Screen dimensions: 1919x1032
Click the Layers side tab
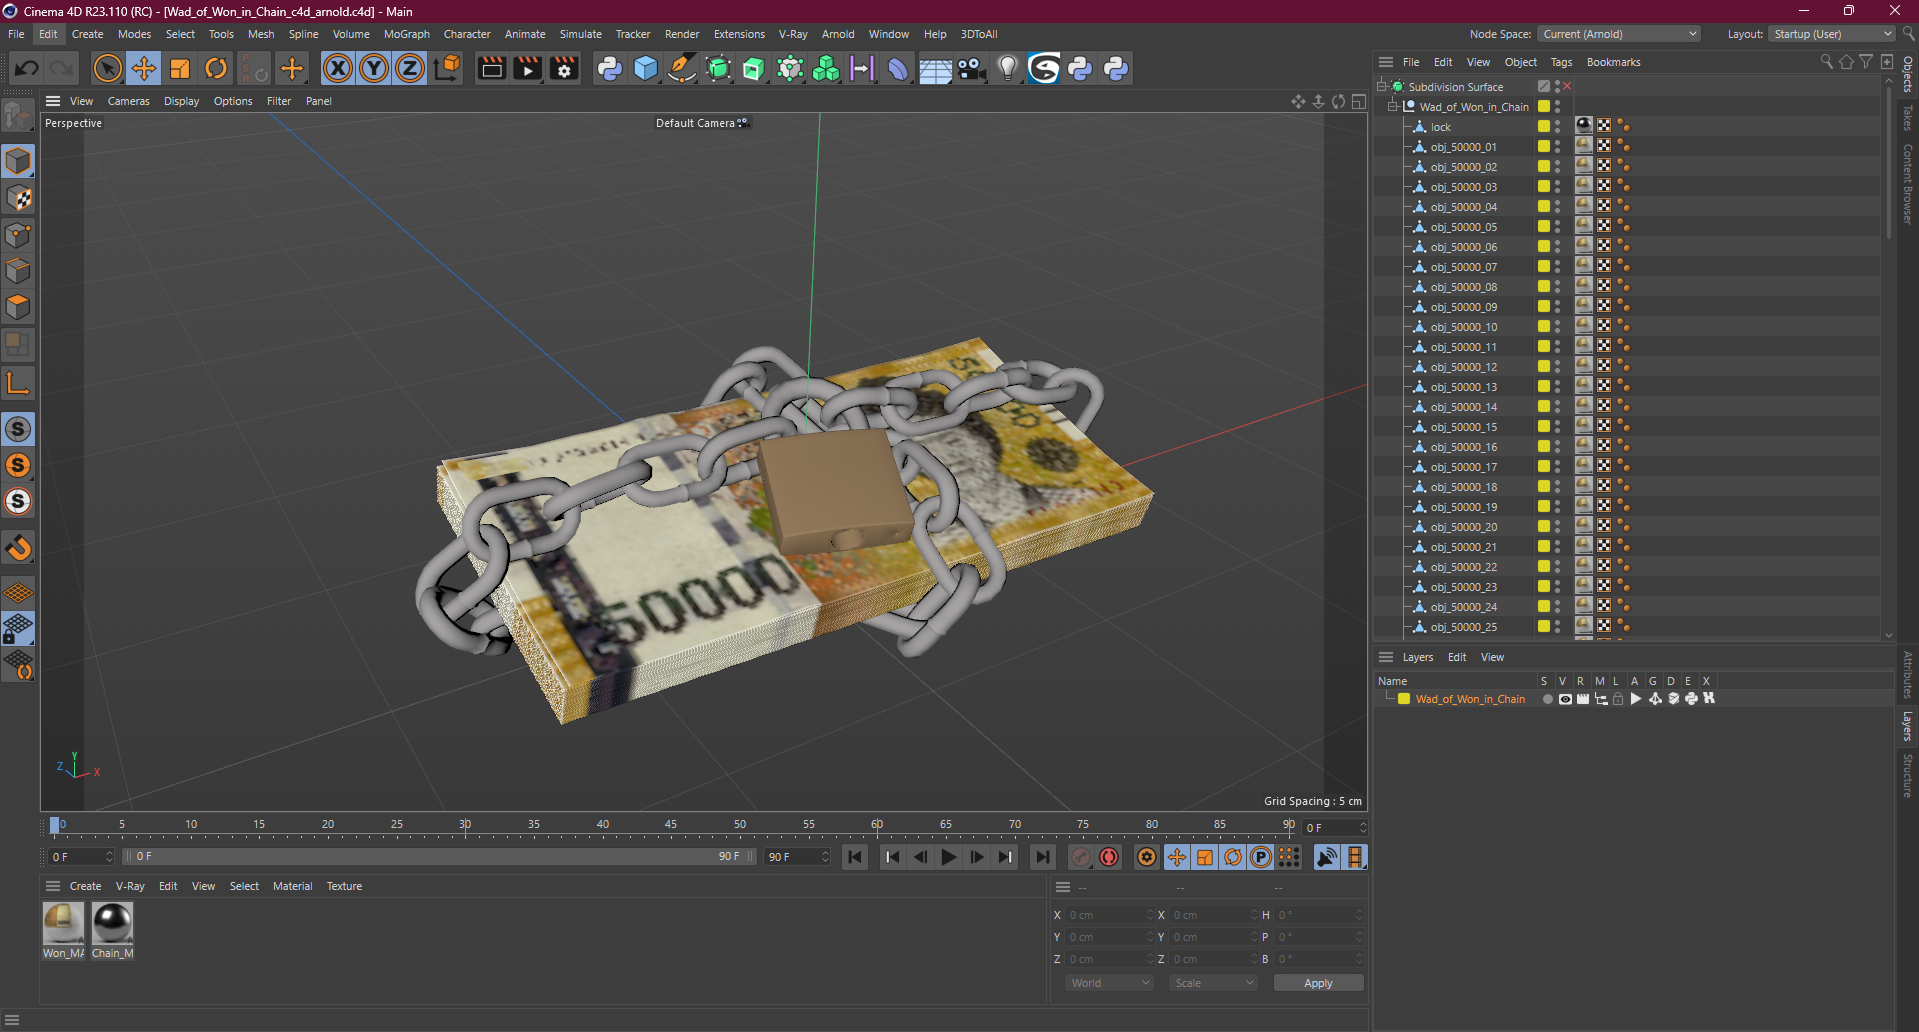(1907, 727)
